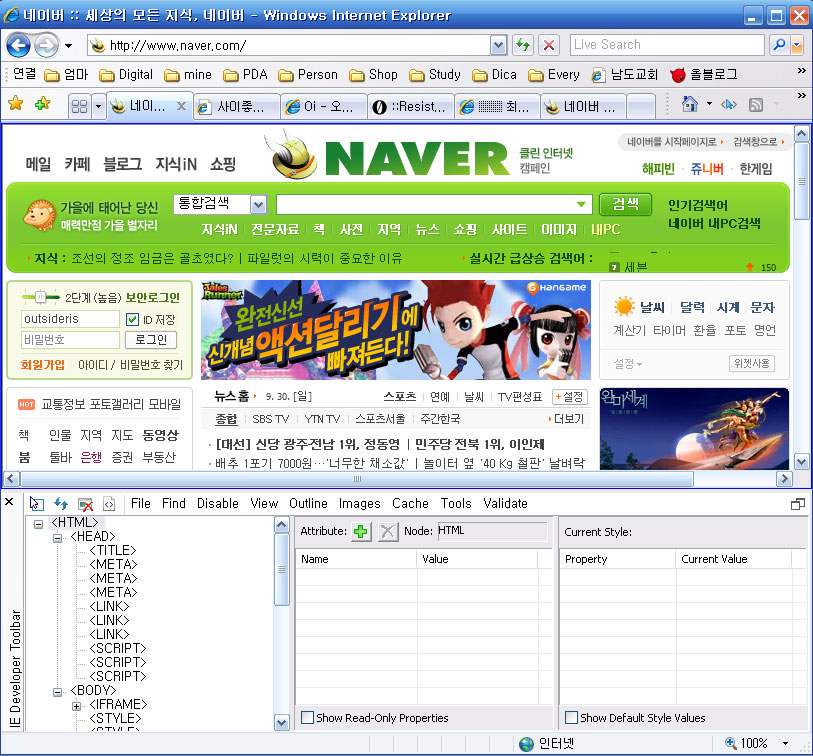Close the first Naver tab
This screenshot has height=756, width=813.
(181, 106)
